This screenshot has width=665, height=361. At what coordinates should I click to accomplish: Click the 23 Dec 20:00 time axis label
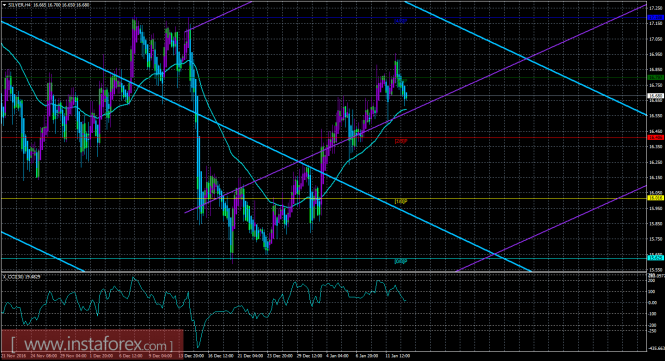click(x=280, y=356)
